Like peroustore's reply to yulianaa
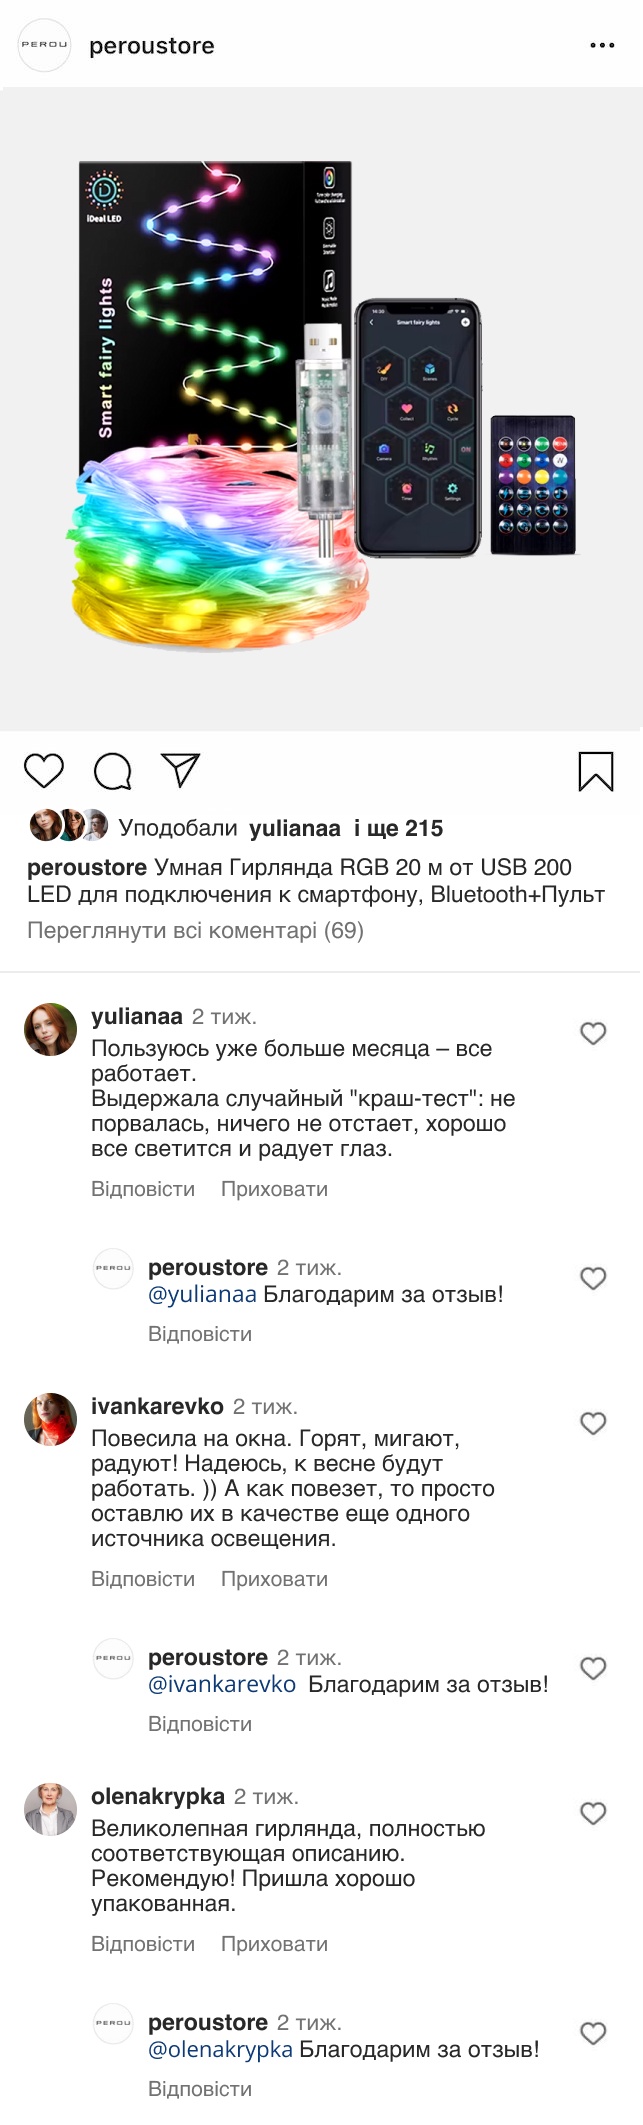643x2125 pixels. point(593,1278)
